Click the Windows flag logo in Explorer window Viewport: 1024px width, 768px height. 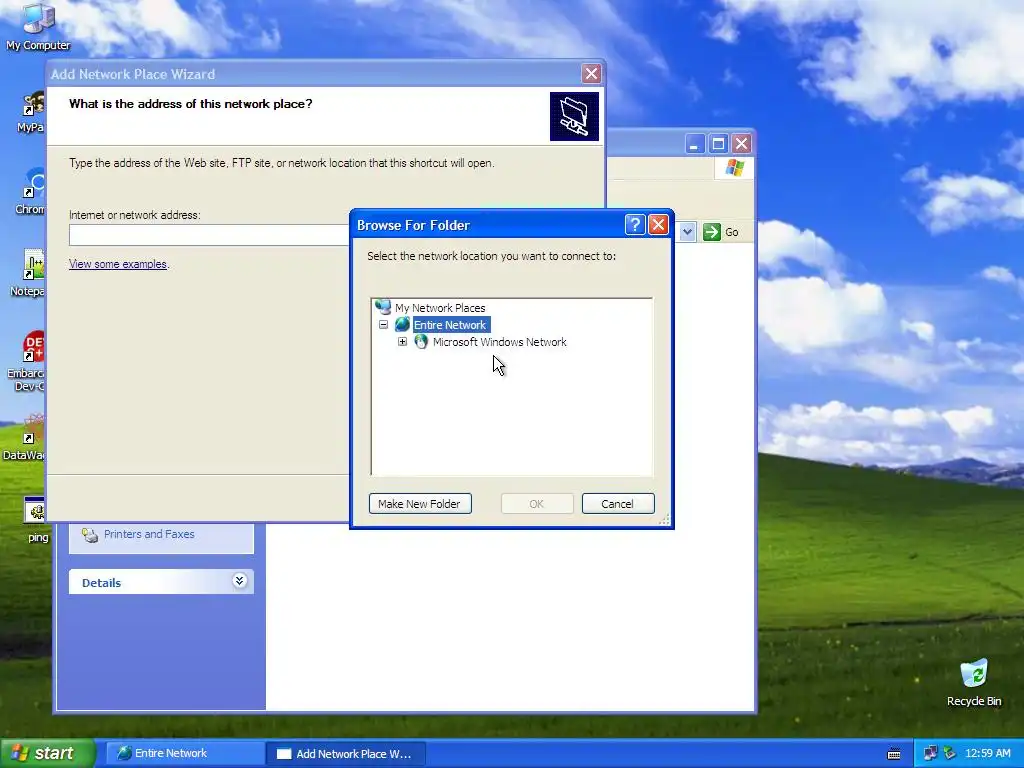click(735, 168)
